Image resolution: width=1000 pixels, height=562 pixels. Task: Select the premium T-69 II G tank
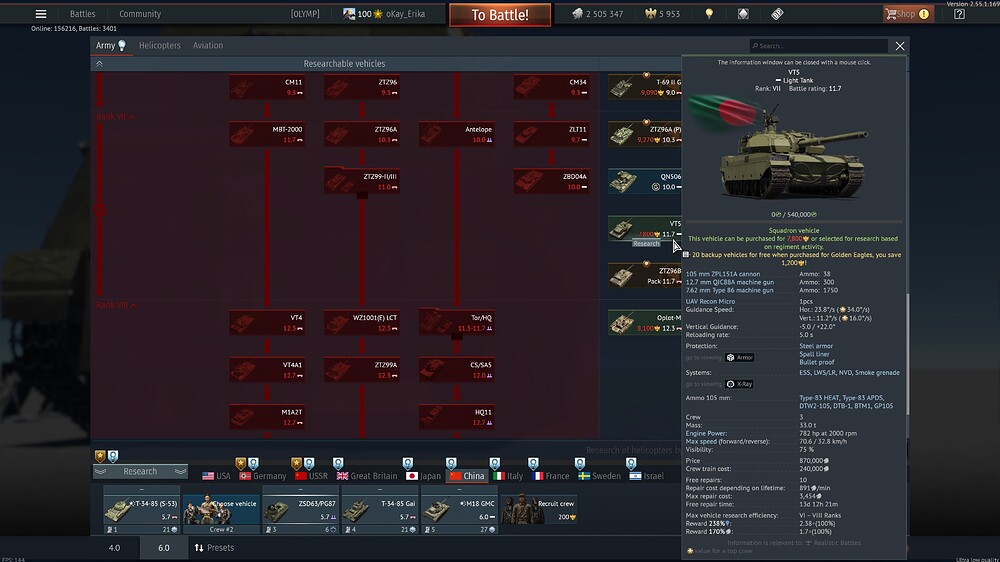645,87
